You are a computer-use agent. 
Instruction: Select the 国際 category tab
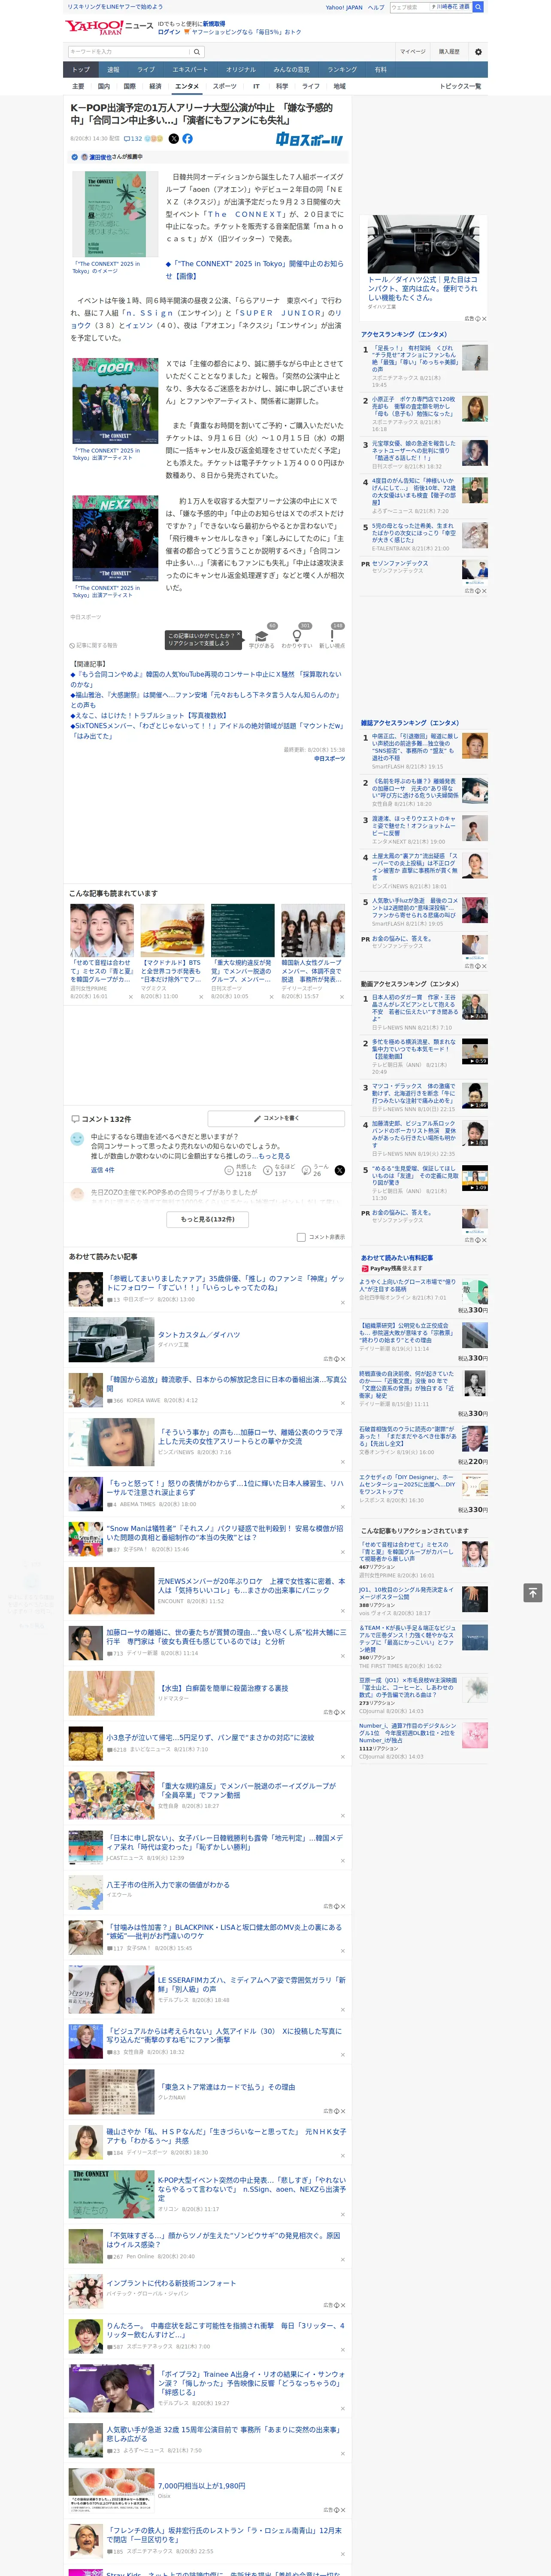[129, 87]
